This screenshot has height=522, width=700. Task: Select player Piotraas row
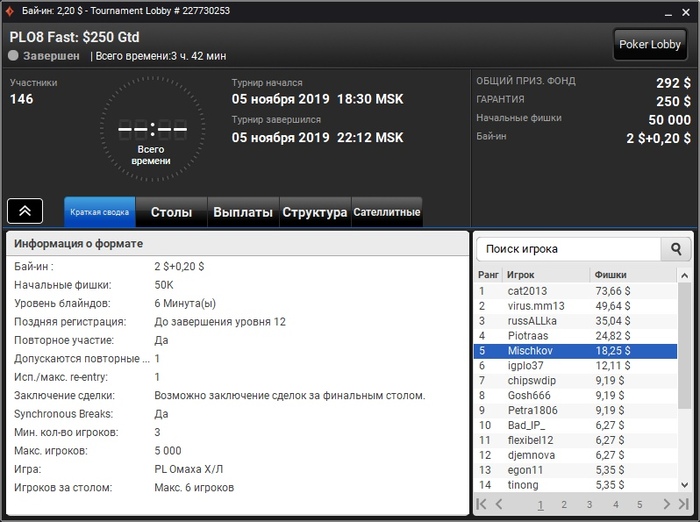tap(575, 336)
